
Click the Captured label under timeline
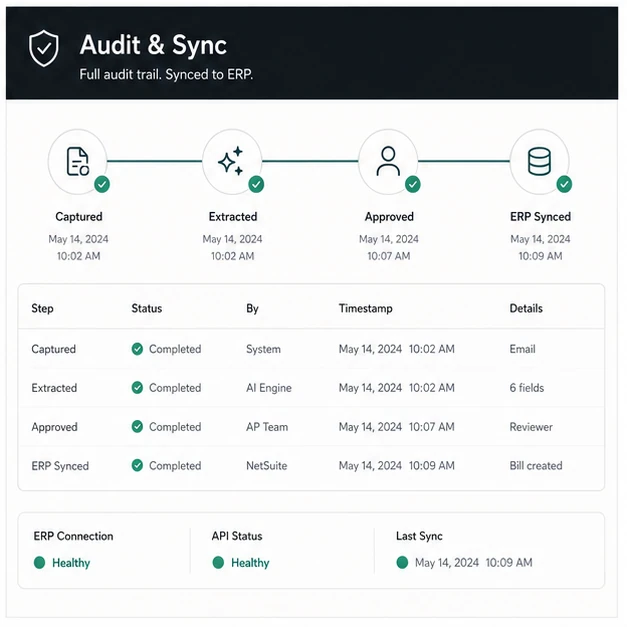pyautogui.click(x=79, y=217)
